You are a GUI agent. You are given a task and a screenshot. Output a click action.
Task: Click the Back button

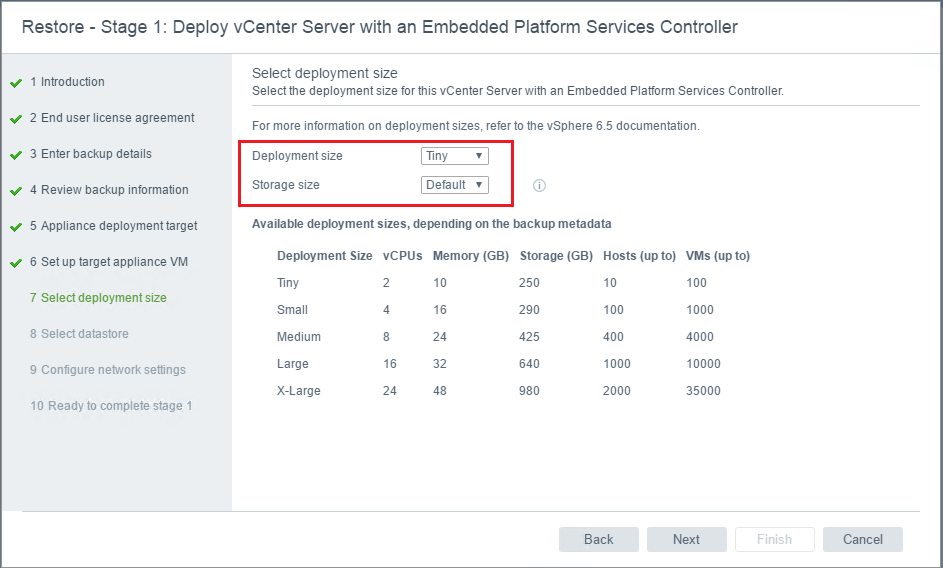click(x=598, y=540)
